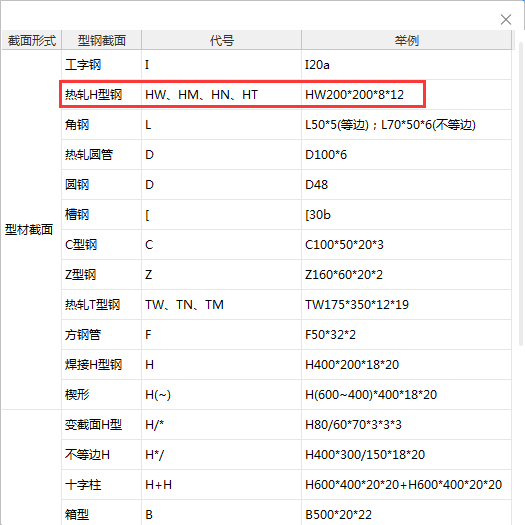
Task: Select the 方钢管 row
Action: pos(286,334)
